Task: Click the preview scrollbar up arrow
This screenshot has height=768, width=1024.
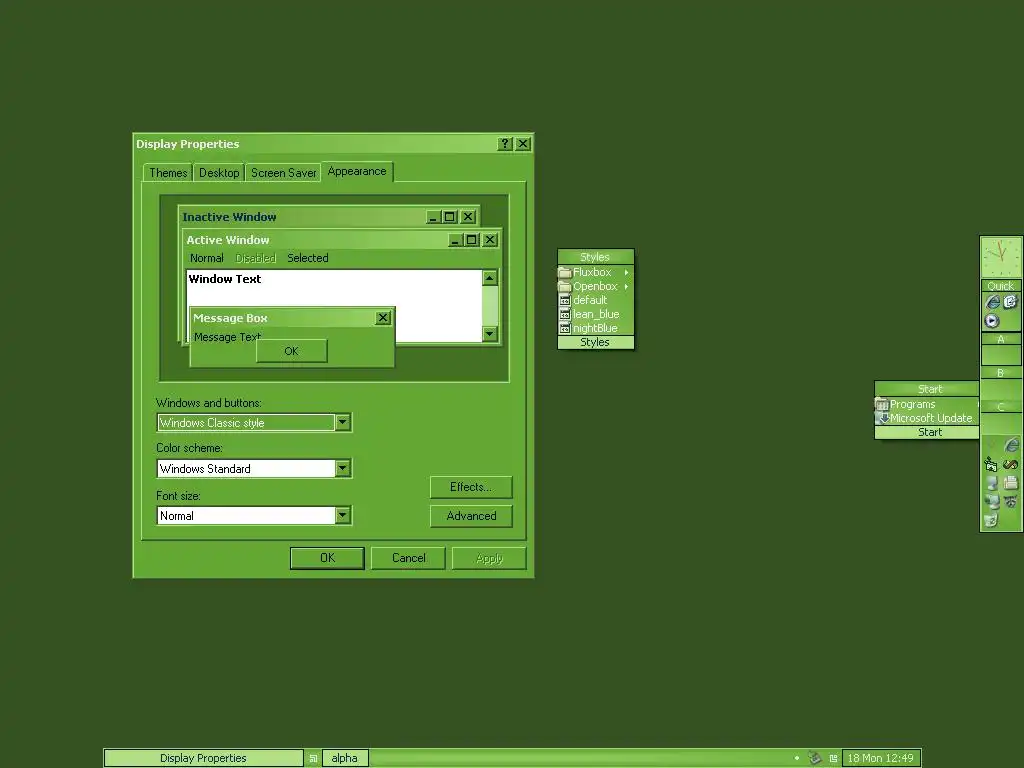Action: coord(490,278)
